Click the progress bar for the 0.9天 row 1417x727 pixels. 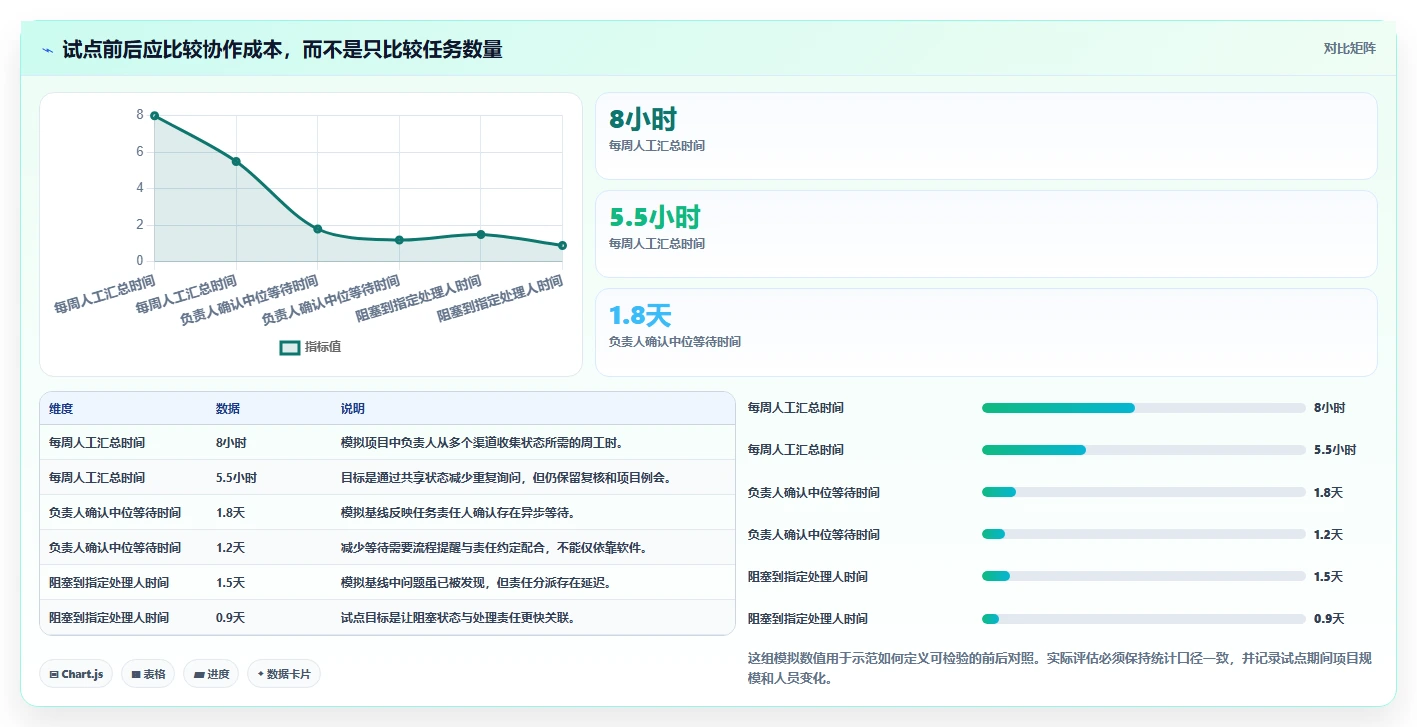(x=1144, y=618)
